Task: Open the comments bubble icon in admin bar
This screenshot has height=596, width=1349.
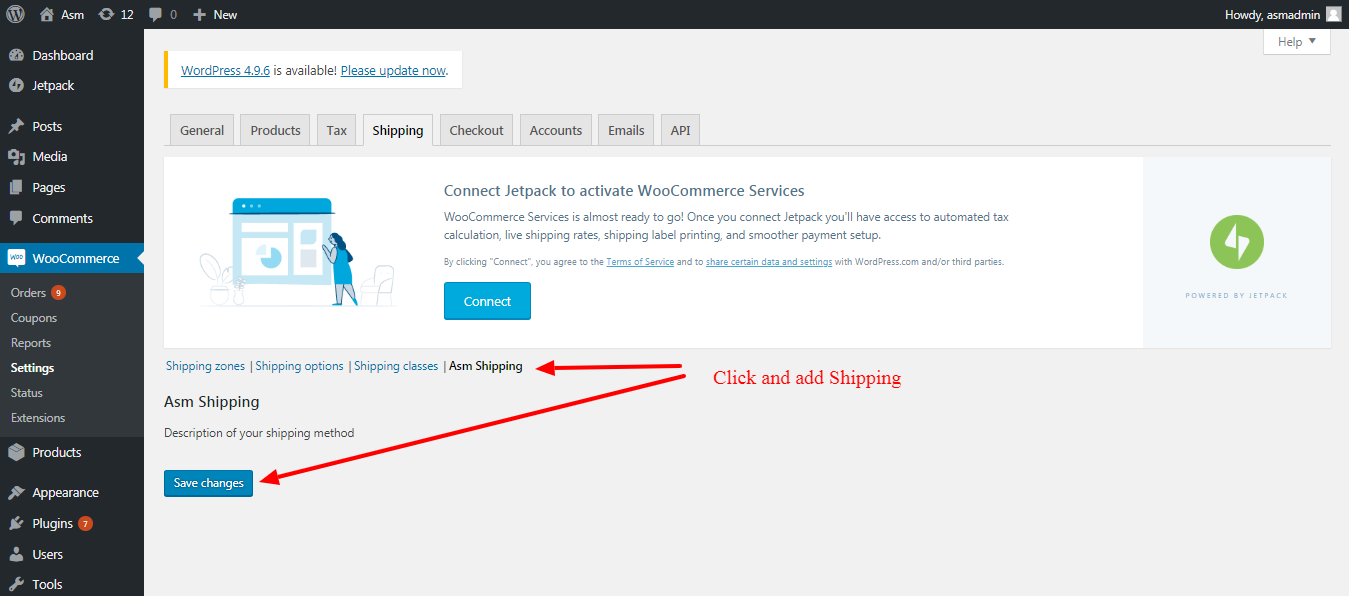Action: (155, 14)
